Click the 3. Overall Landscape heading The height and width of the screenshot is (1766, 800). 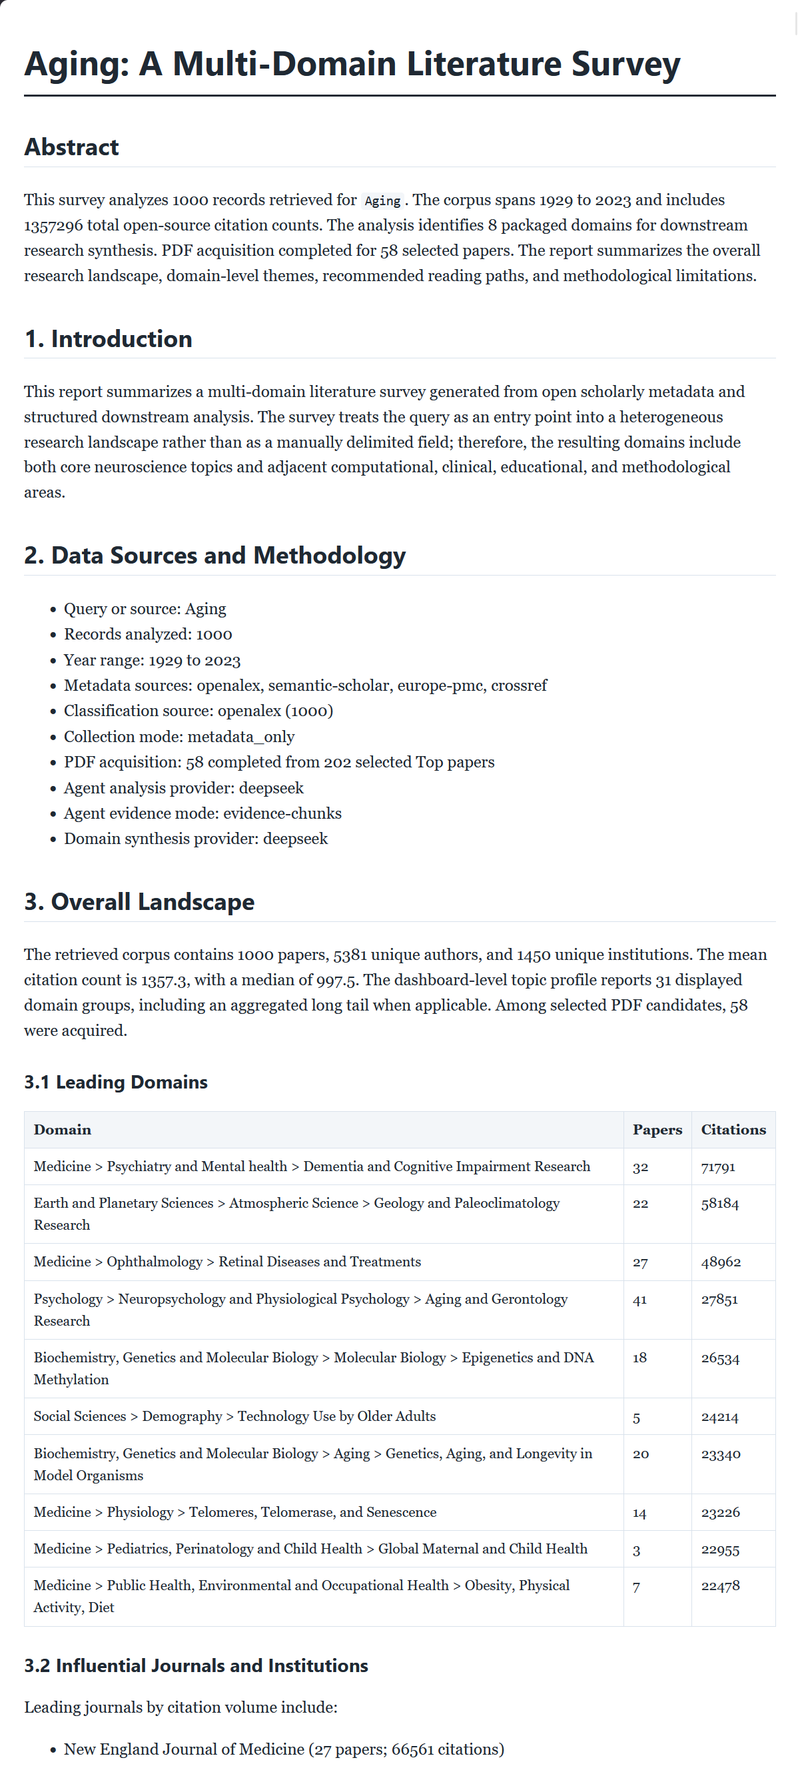tap(139, 902)
